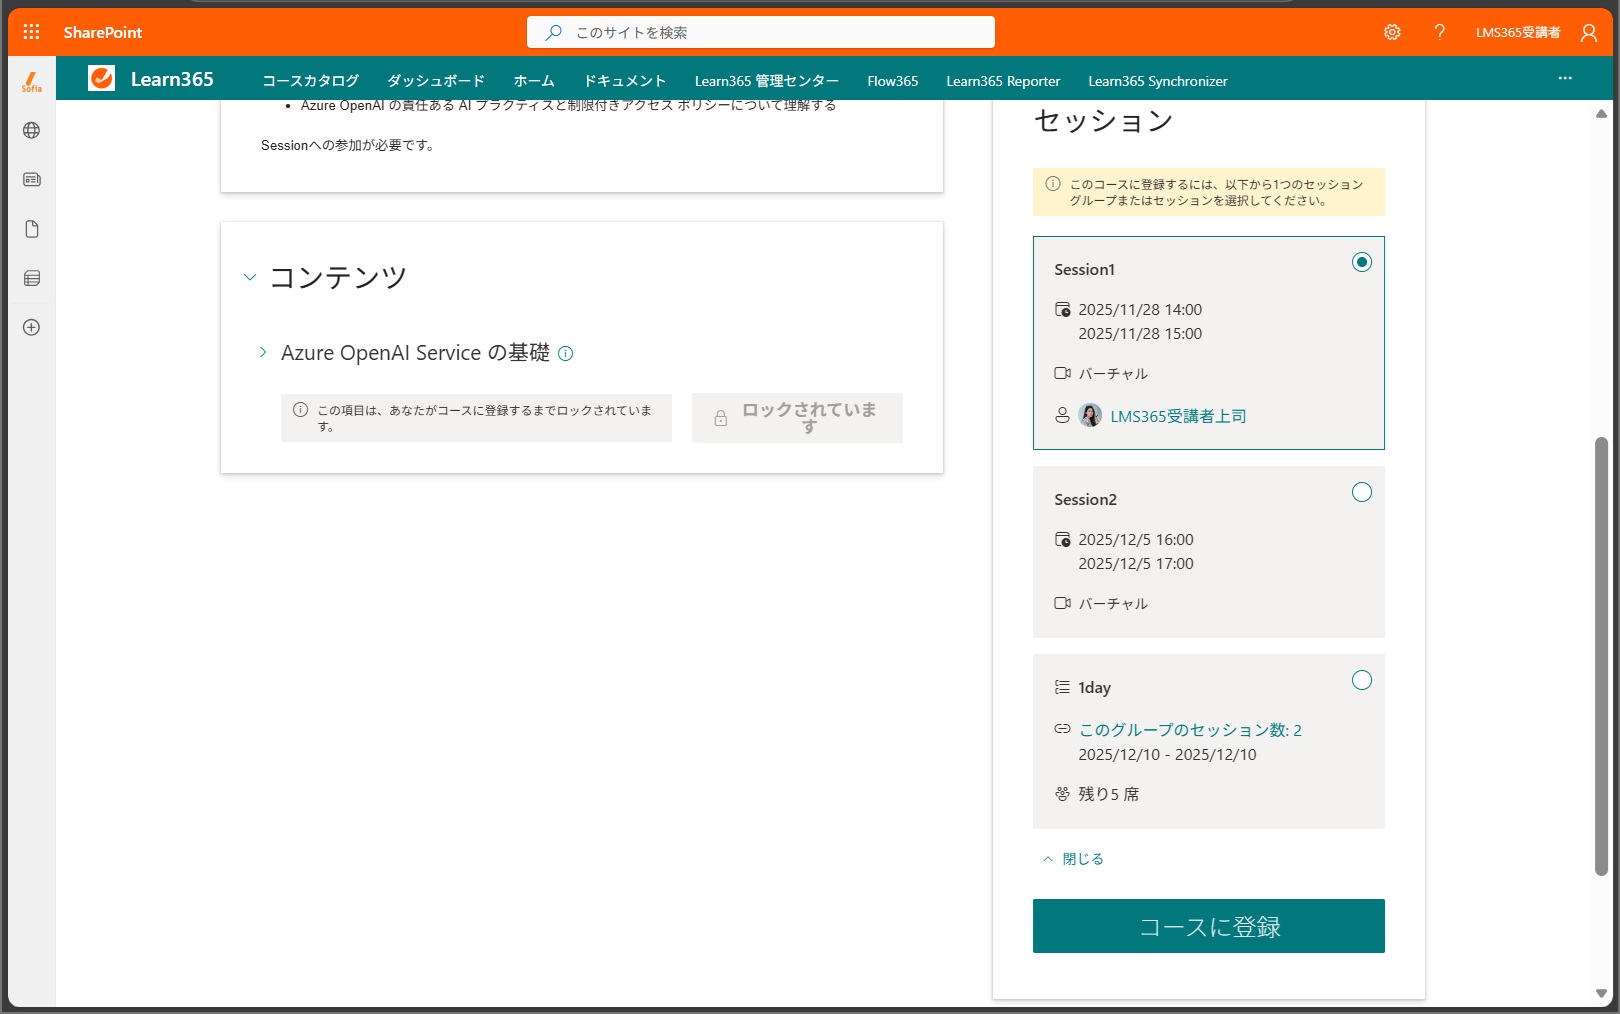This screenshot has height=1014, width=1620.
Task: Open the news icon in left rail
Action: 32,180
